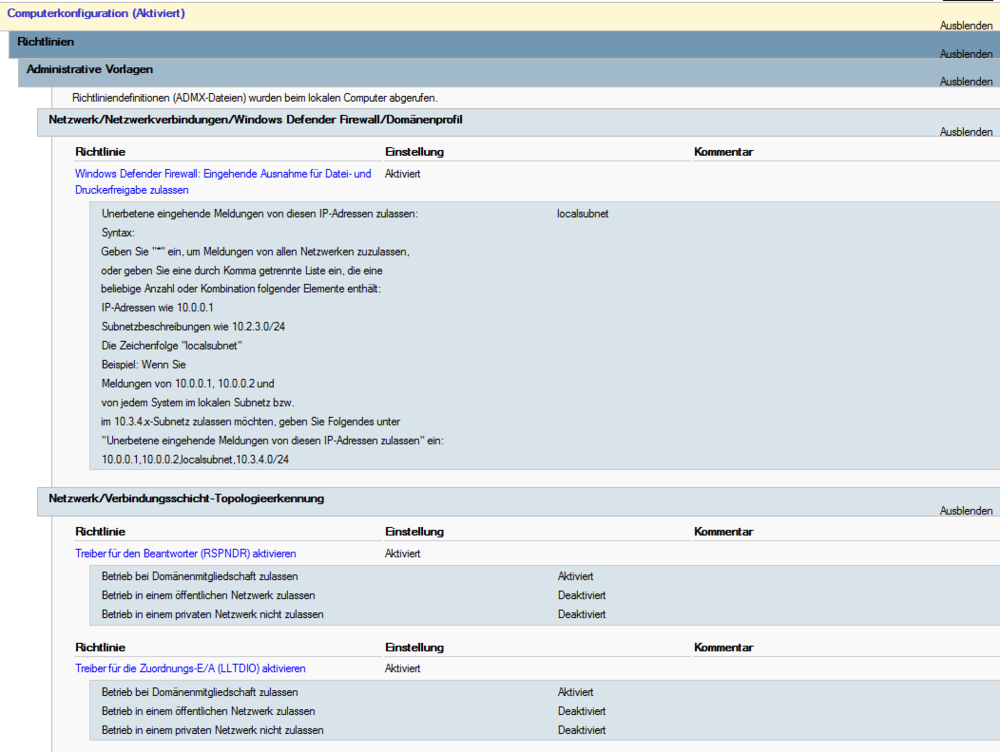Click the IP-Adressen wie 10.0.0.1 text line

(x=158, y=307)
